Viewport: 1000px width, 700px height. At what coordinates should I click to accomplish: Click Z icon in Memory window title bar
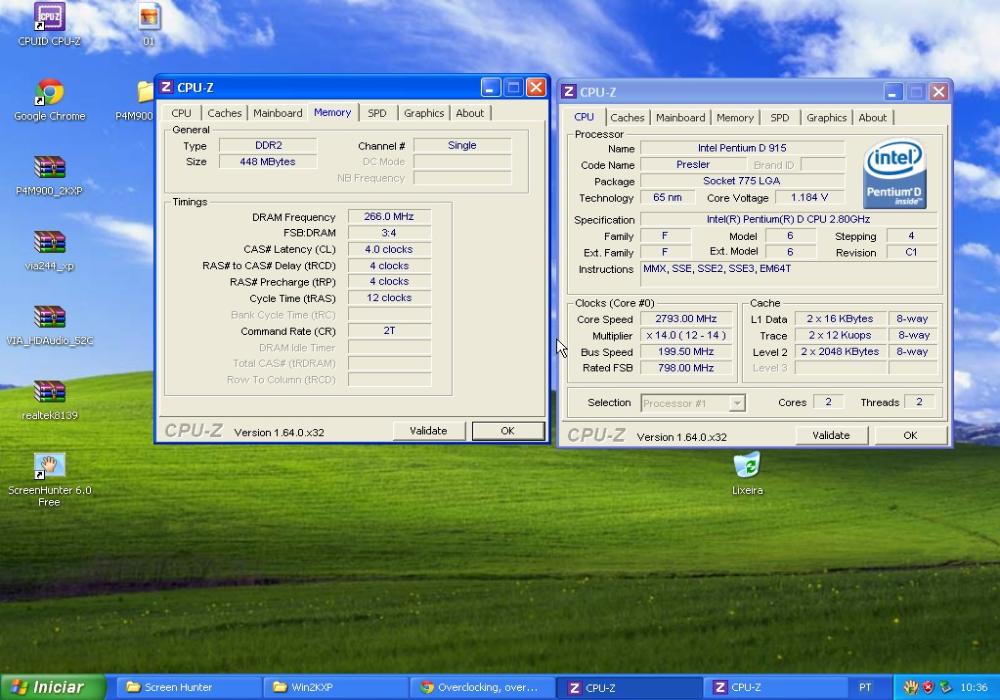click(166, 87)
